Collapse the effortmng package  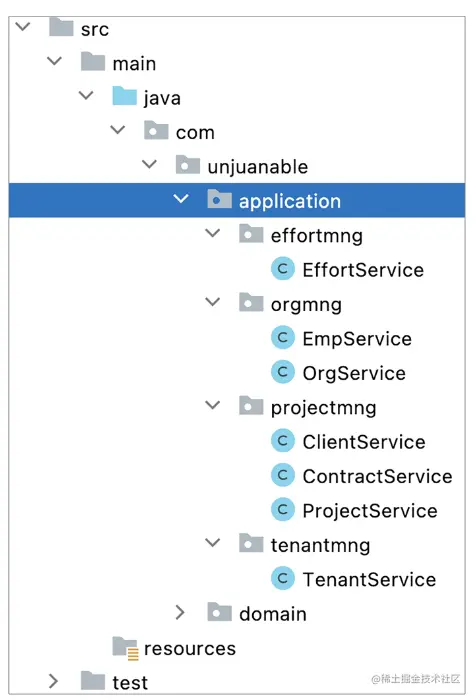(x=213, y=233)
